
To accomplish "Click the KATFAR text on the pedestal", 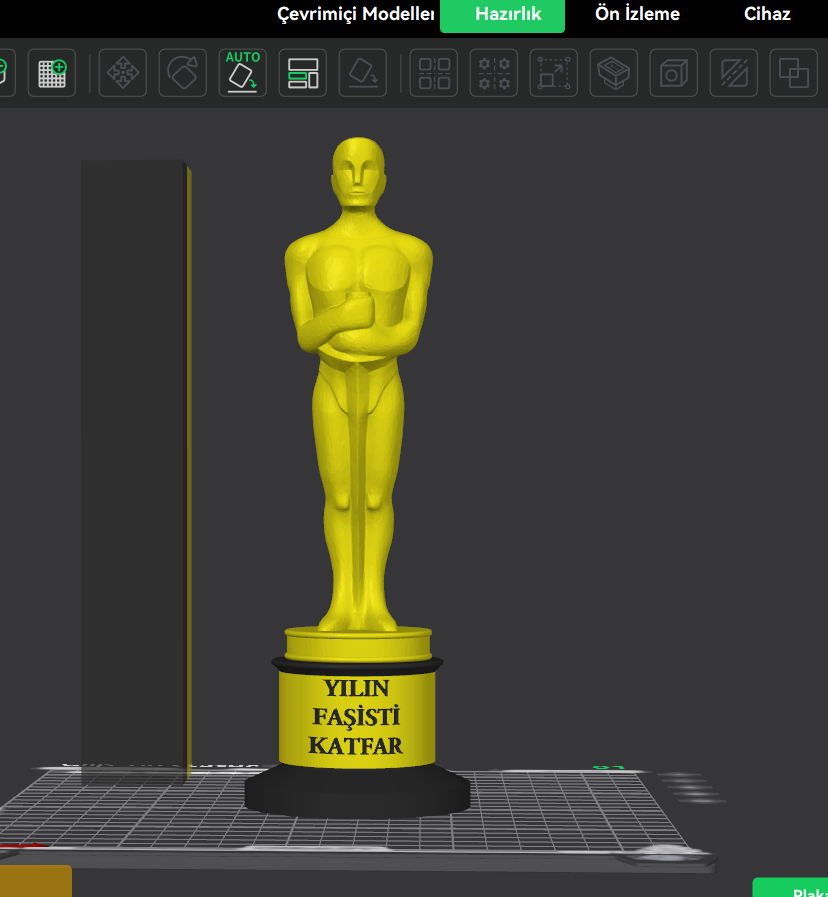I will pyautogui.click(x=356, y=746).
